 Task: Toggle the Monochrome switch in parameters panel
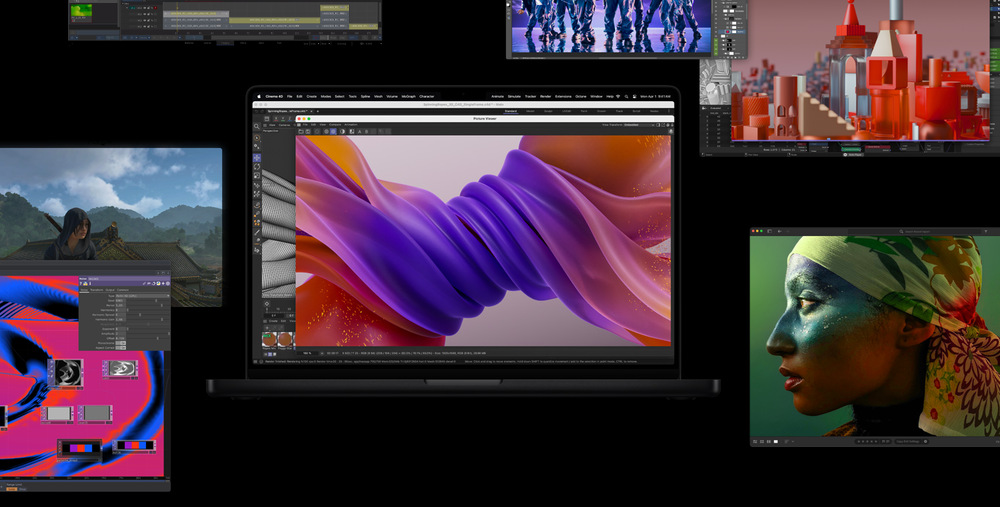click(x=121, y=343)
